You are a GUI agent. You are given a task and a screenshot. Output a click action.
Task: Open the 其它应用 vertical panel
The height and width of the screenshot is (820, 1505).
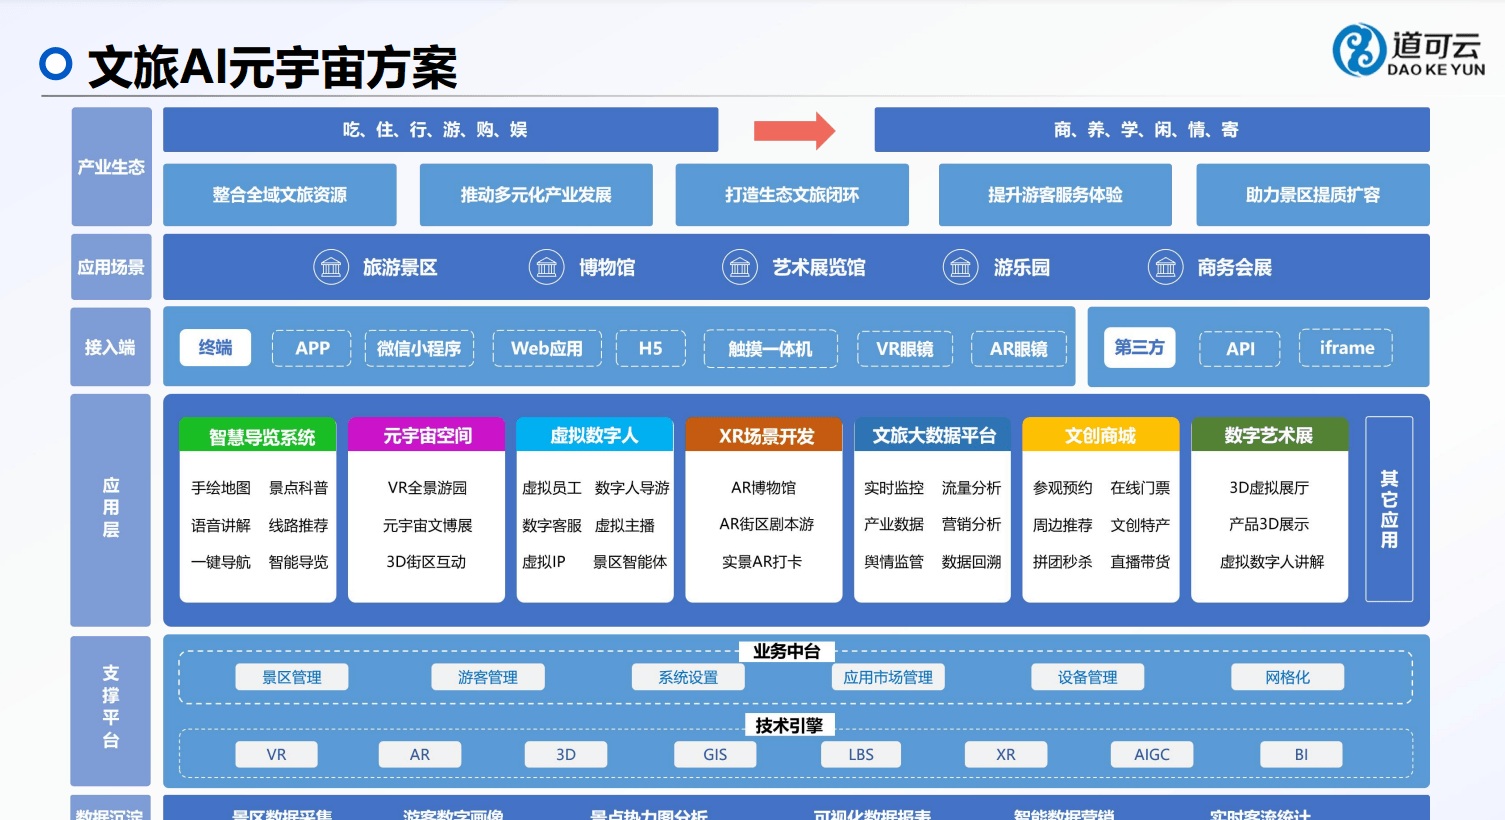click(x=1389, y=509)
